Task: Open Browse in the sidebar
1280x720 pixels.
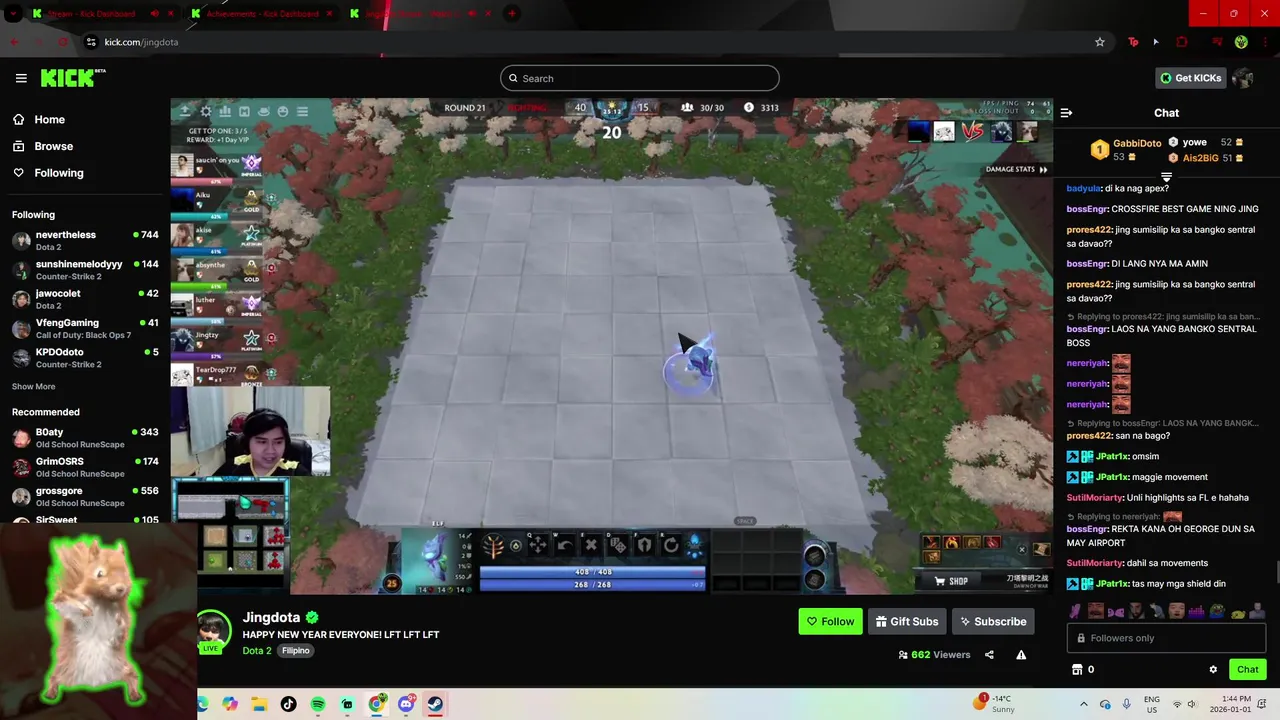Action: 53,146
